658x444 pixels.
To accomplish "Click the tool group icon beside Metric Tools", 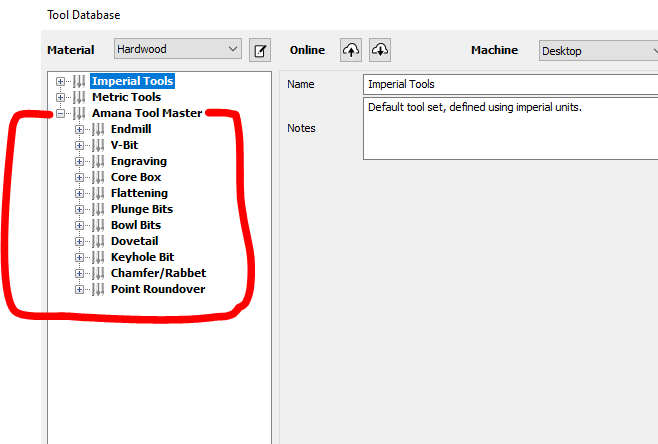I will (x=79, y=97).
